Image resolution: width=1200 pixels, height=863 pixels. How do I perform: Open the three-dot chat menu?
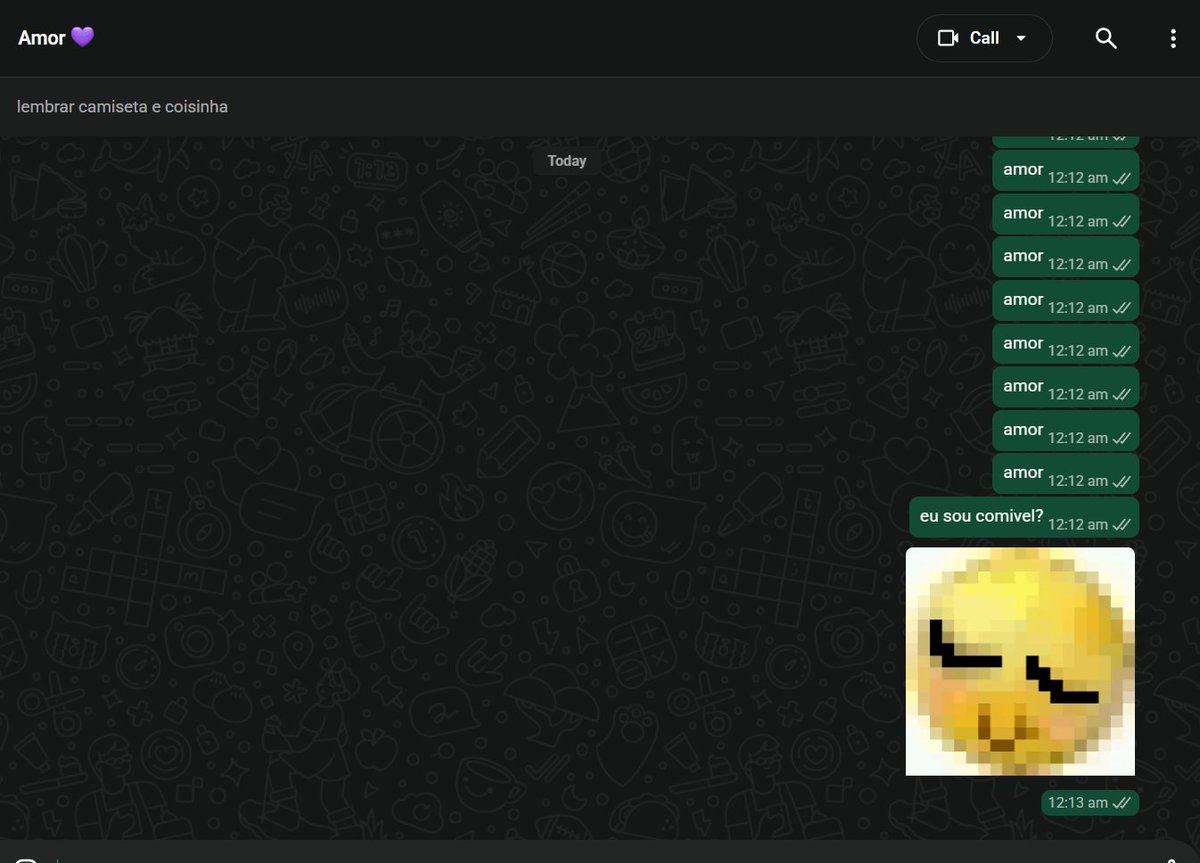(1173, 38)
